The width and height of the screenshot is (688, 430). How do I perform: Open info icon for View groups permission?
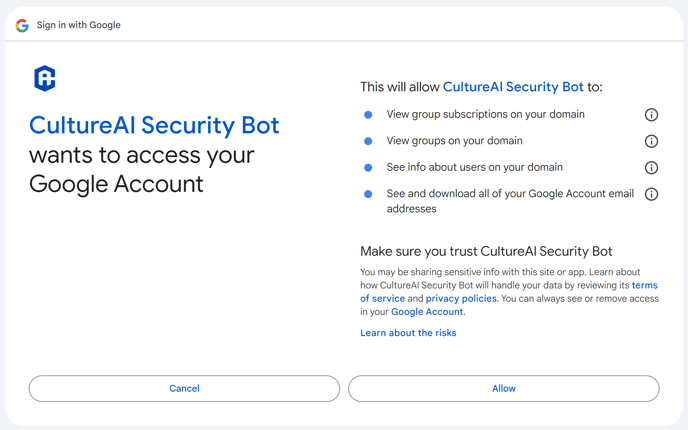(x=651, y=141)
